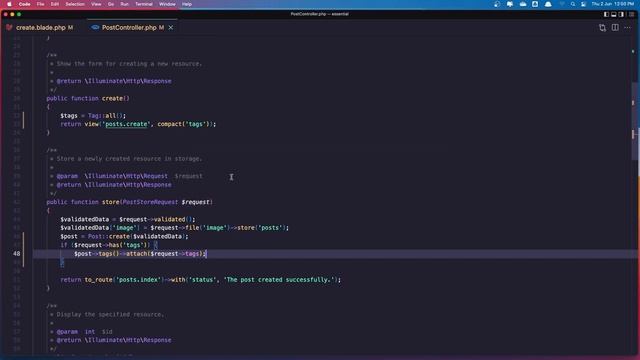
Task: Open the Terminal menu
Action: click(x=144, y=4)
